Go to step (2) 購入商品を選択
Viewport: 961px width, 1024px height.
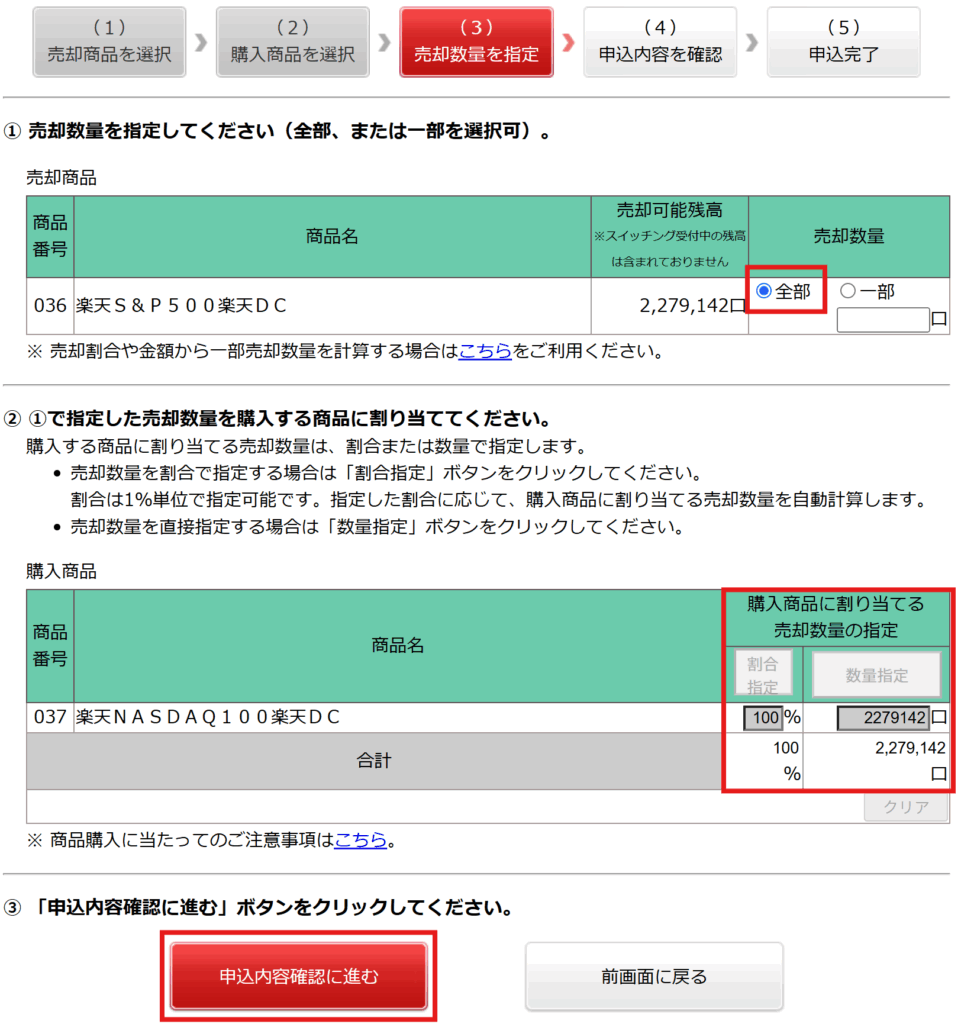coord(292,42)
